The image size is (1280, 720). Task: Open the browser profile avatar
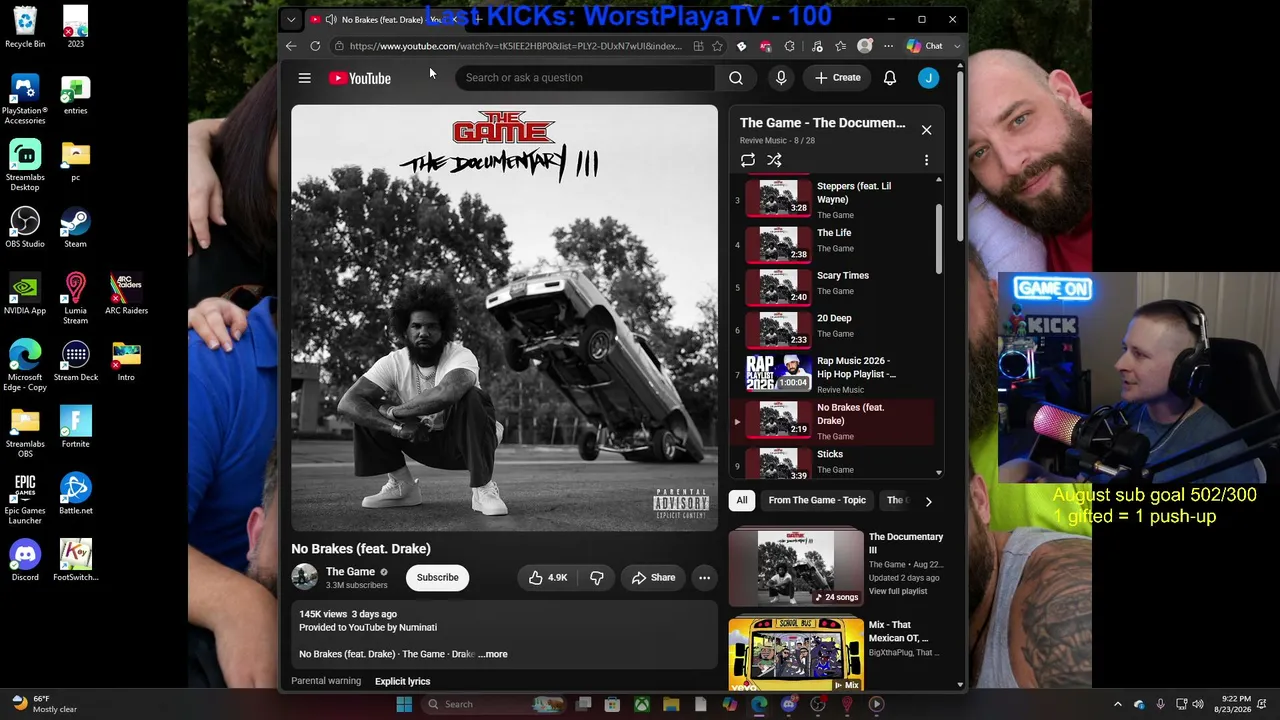click(865, 46)
